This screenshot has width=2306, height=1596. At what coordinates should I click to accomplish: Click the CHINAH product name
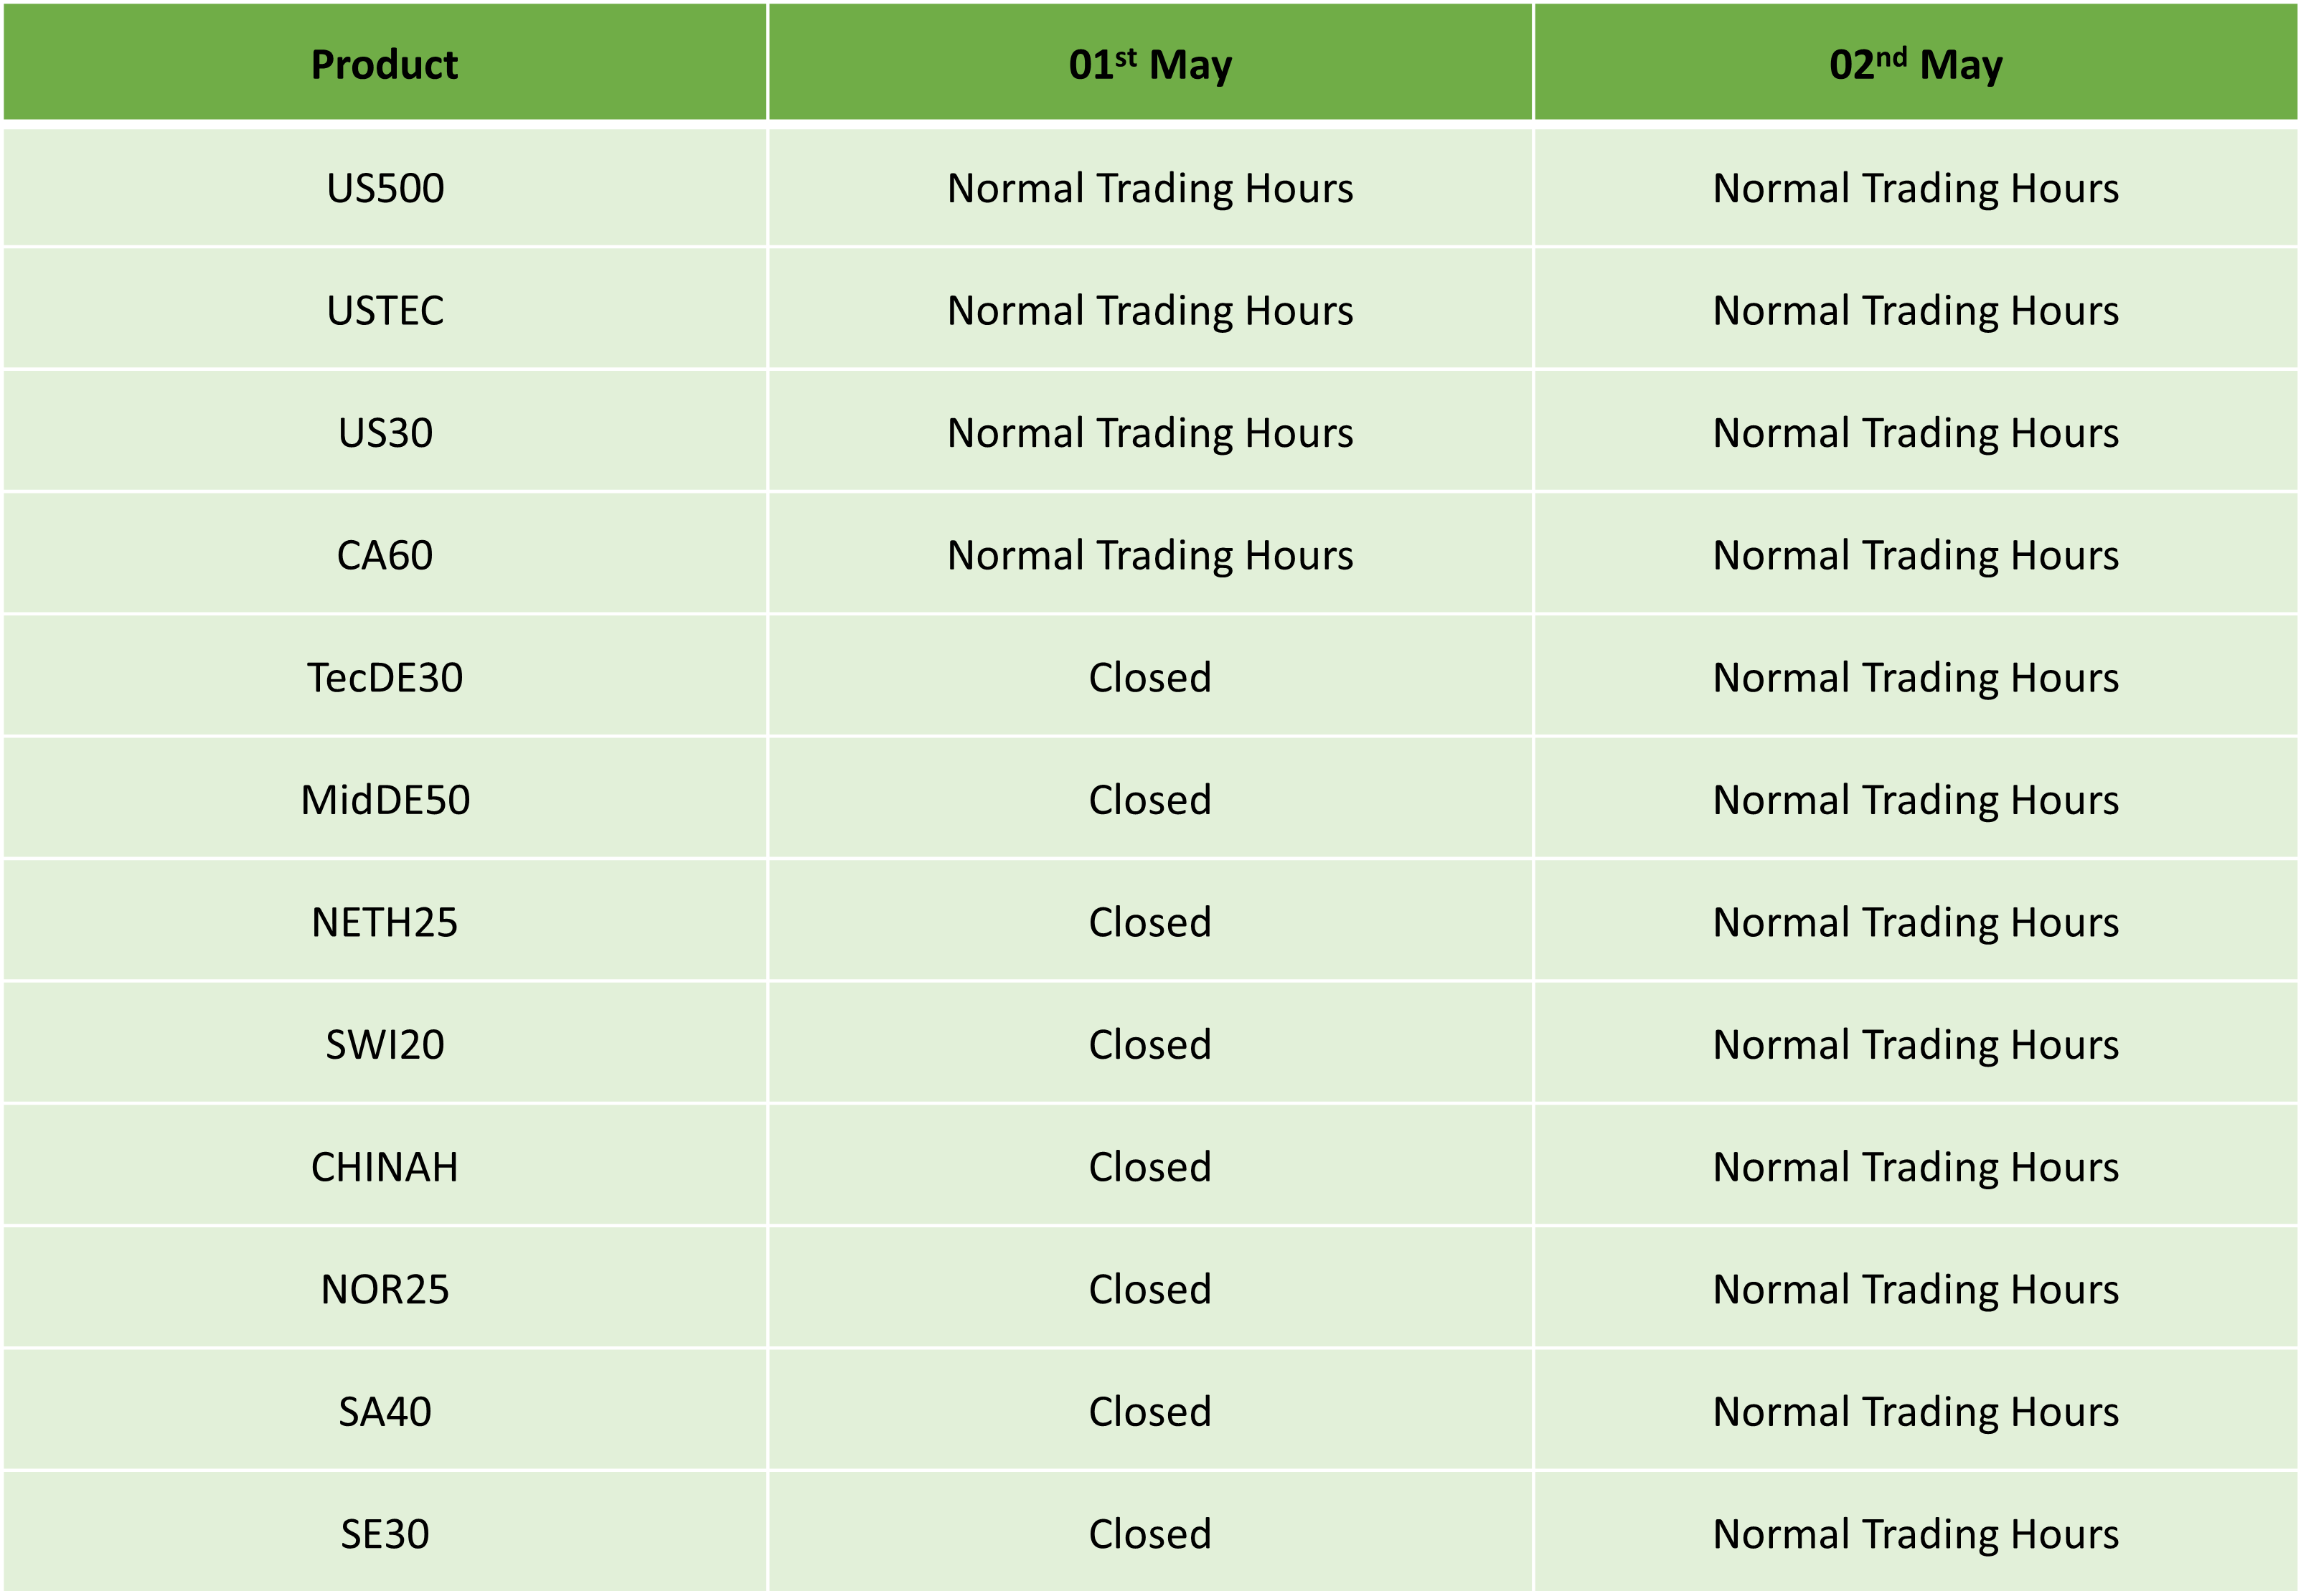[385, 1167]
